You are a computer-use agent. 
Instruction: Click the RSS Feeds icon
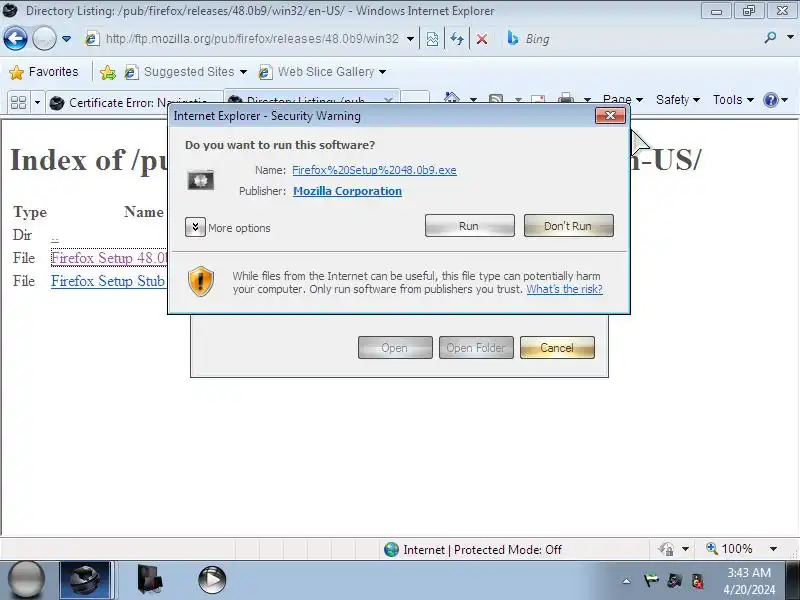pos(496,98)
